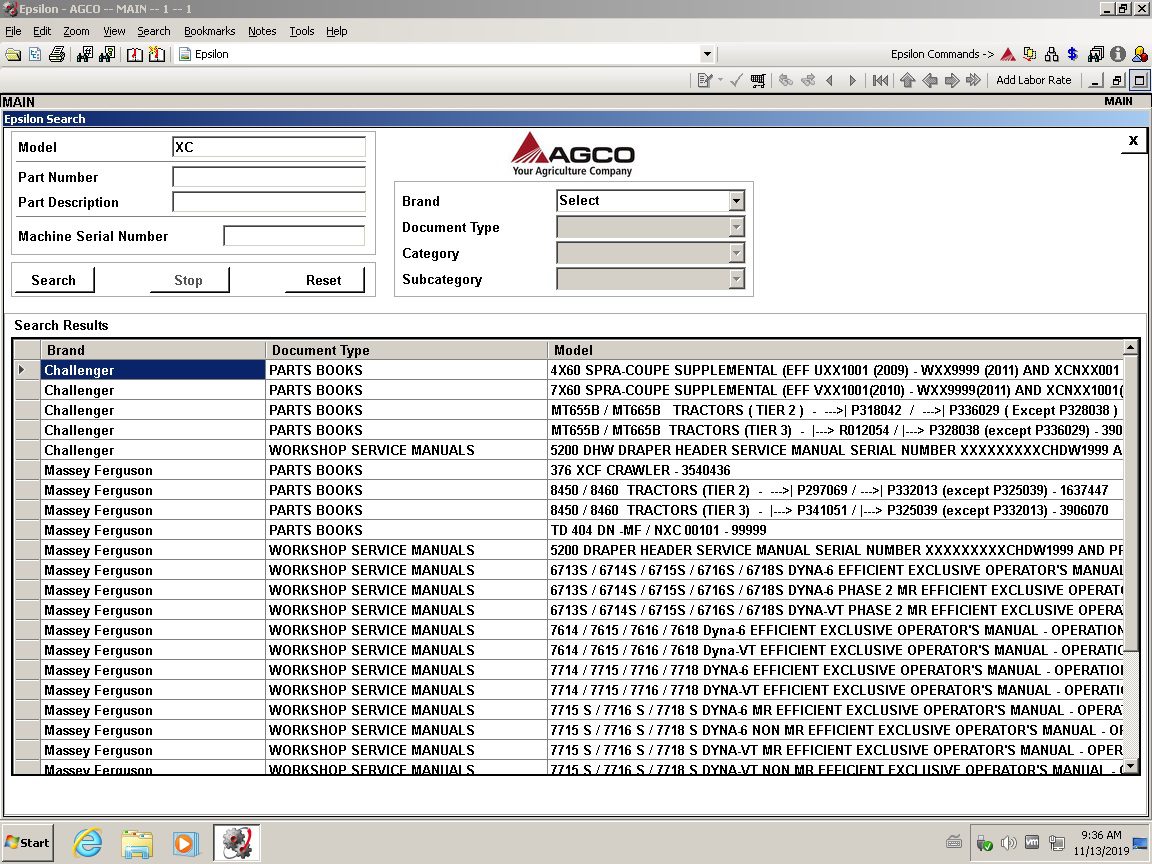Click the notes edit pencil icon

click(x=705, y=80)
